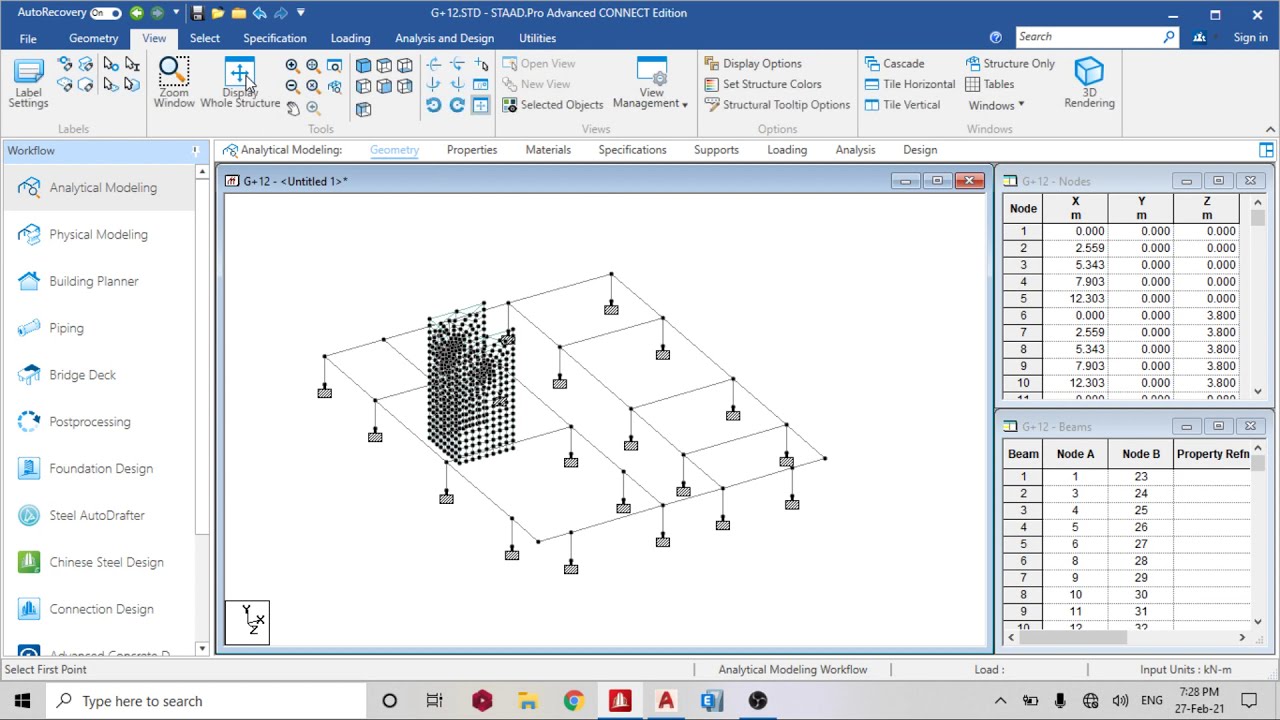Select the Supports modeling page
The width and height of the screenshot is (1280, 720).
coord(716,150)
